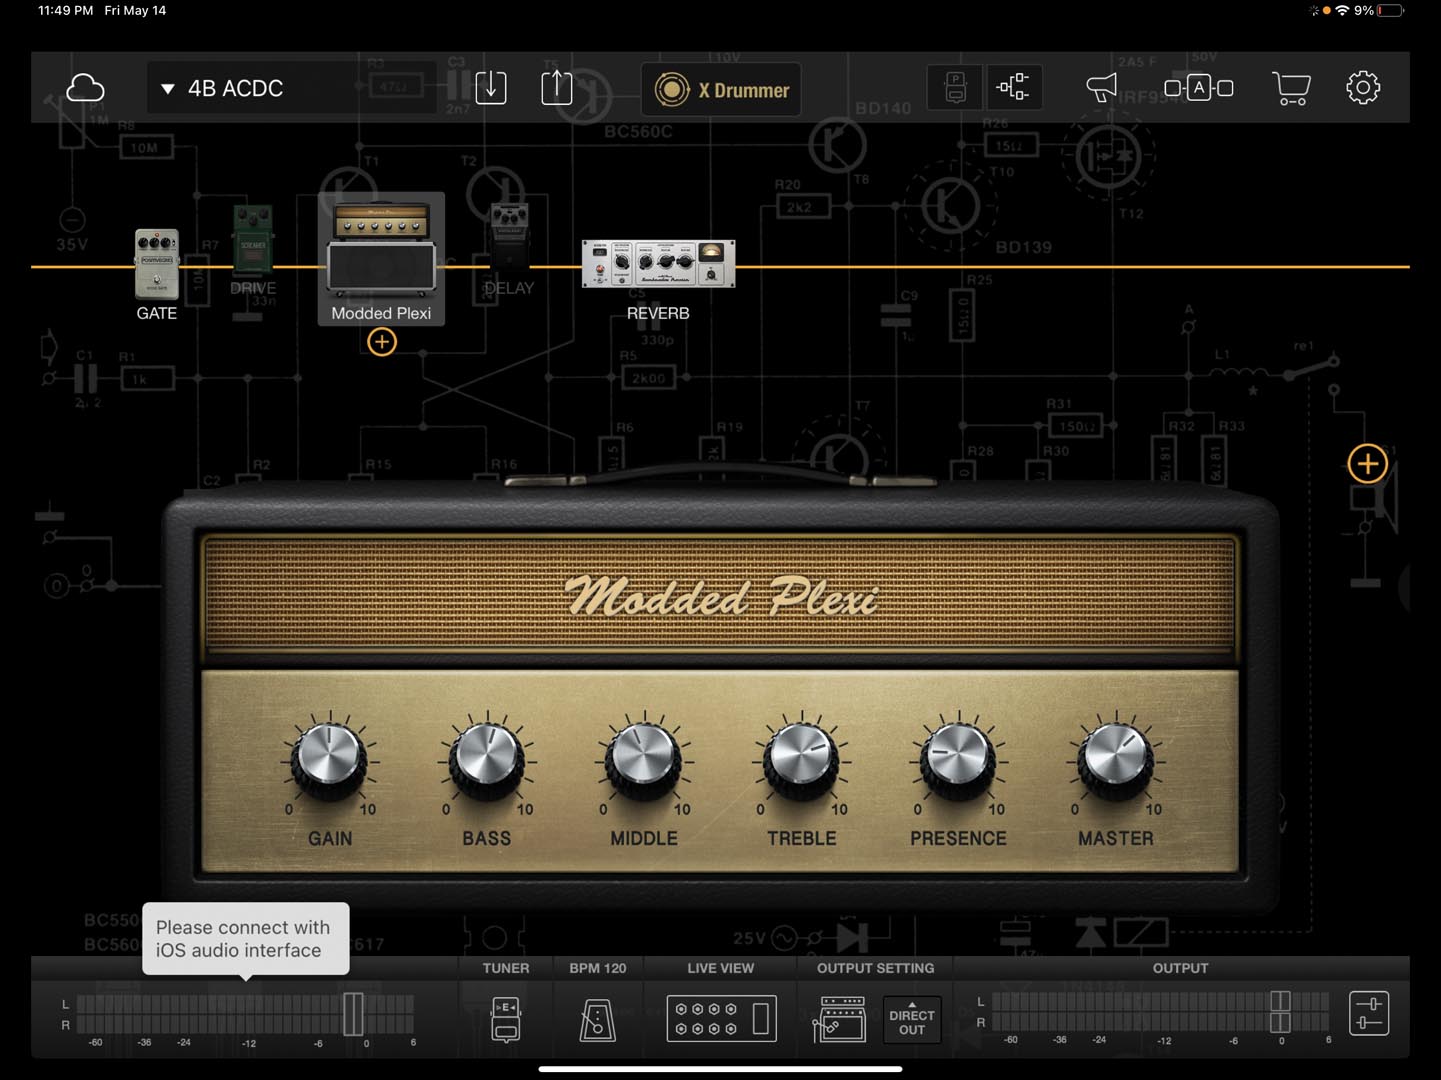Open the DIRECT OUT selector
Image resolution: width=1441 pixels, height=1080 pixels.
[912, 1020]
